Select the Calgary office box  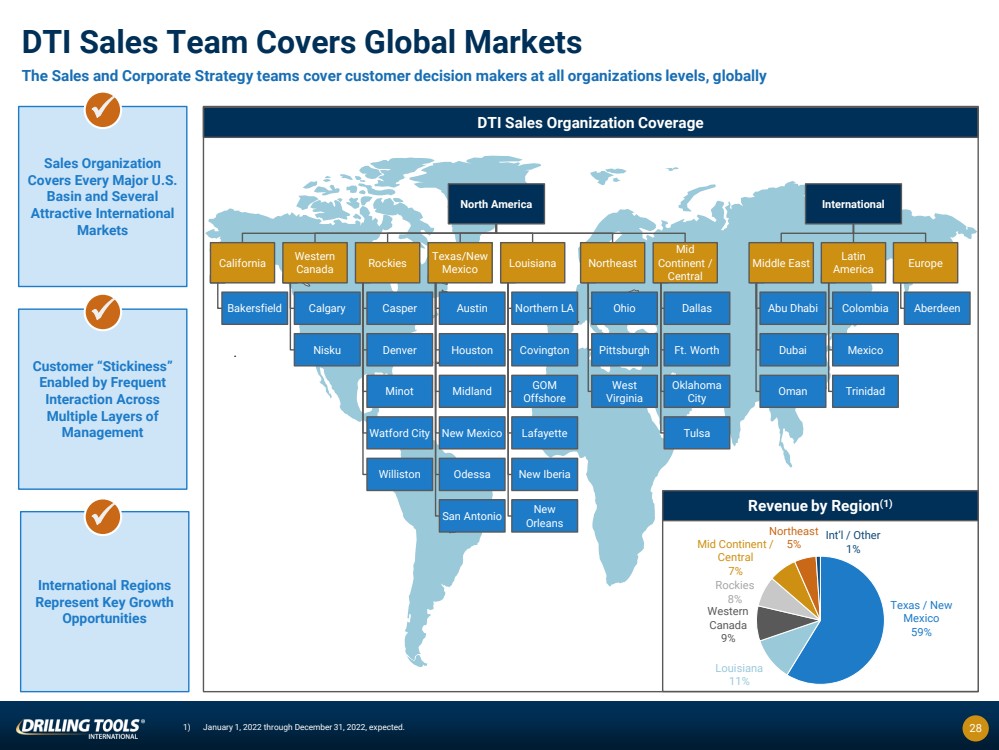pos(327,308)
